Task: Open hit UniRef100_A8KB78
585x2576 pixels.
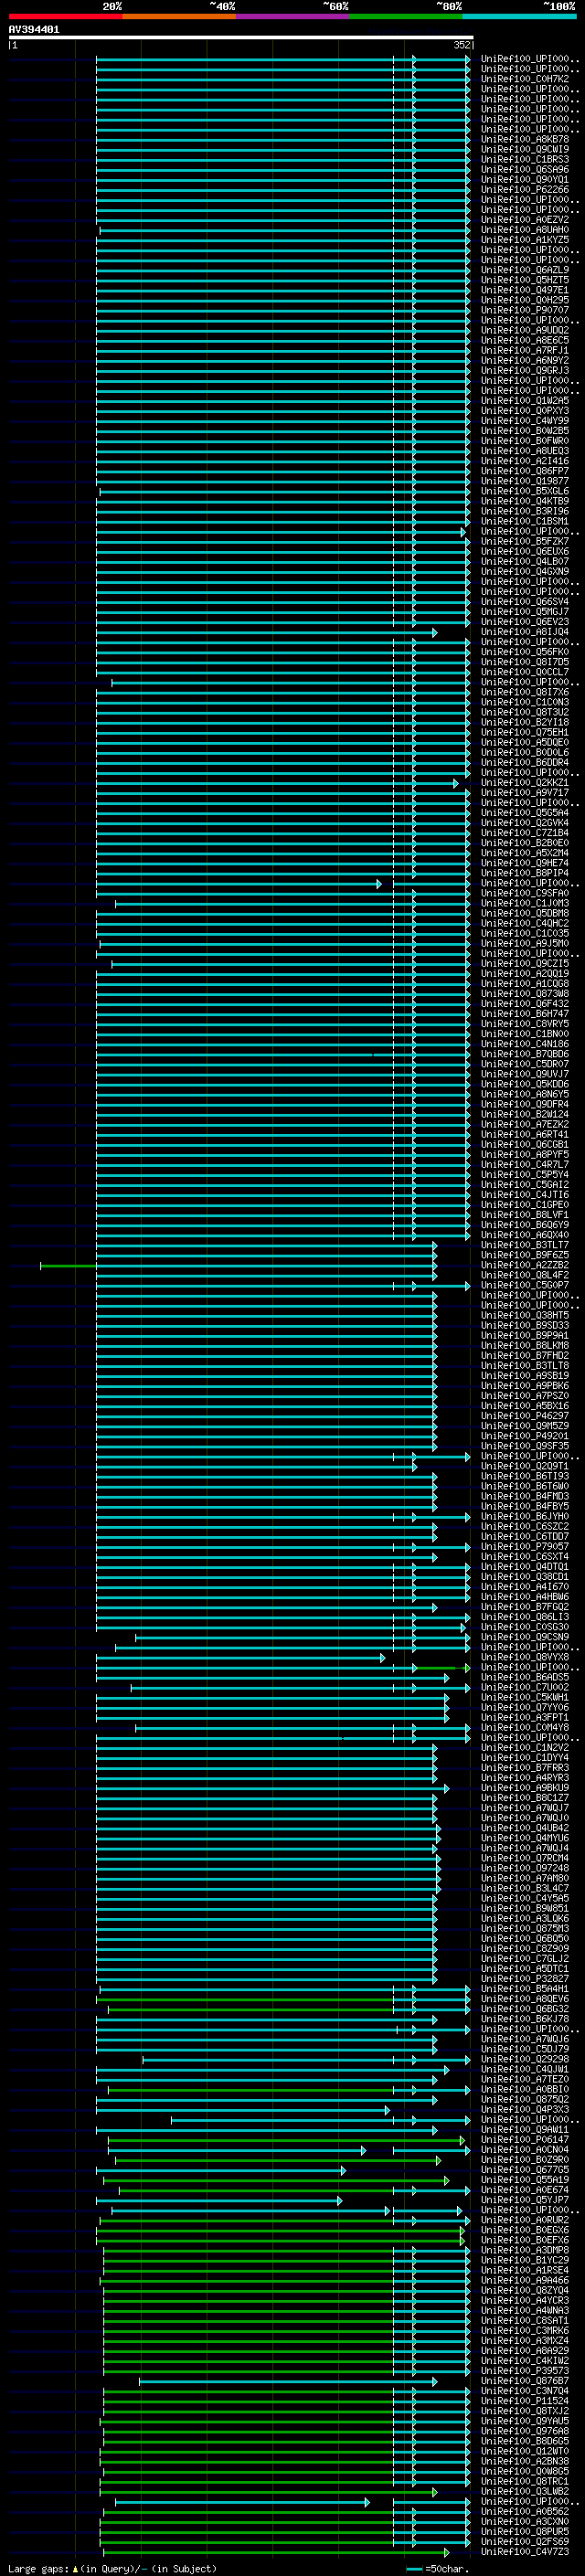Action: [525, 139]
